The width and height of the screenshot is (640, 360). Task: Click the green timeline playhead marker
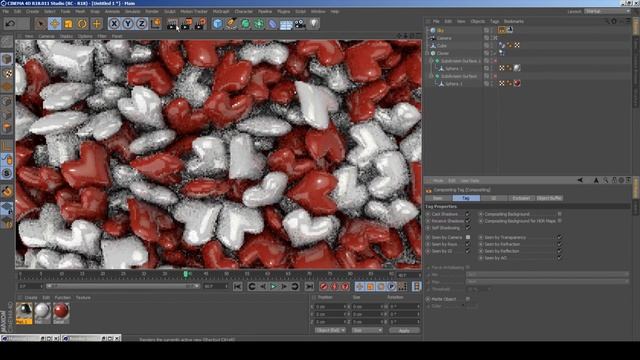click(x=186, y=274)
